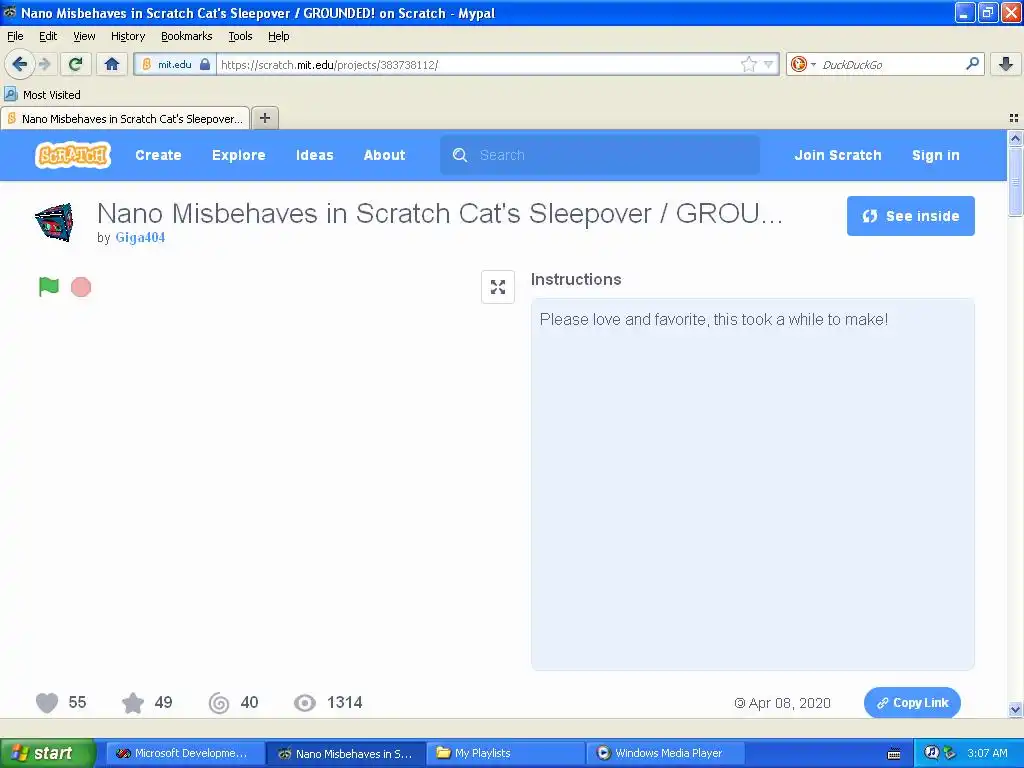Click the green flag to start project
Viewport: 1024px width, 768px height.
click(x=49, y=287)
